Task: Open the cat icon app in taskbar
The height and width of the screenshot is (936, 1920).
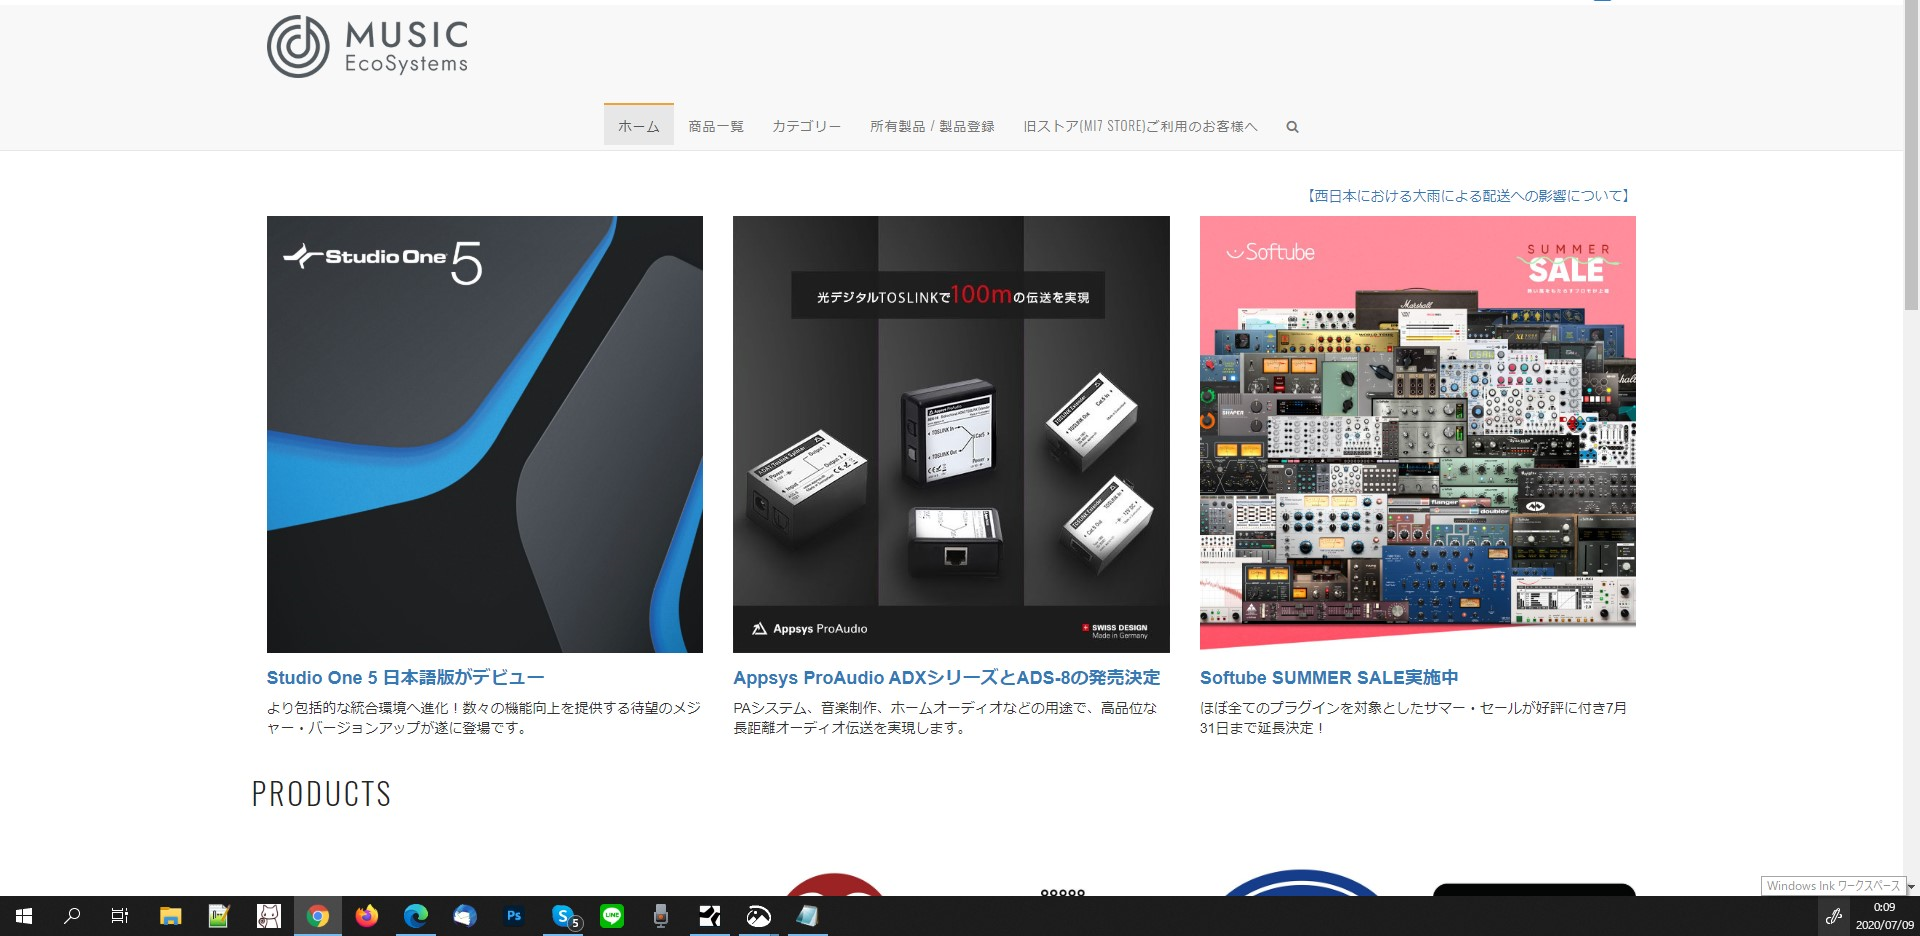Action: coord(269,916)
